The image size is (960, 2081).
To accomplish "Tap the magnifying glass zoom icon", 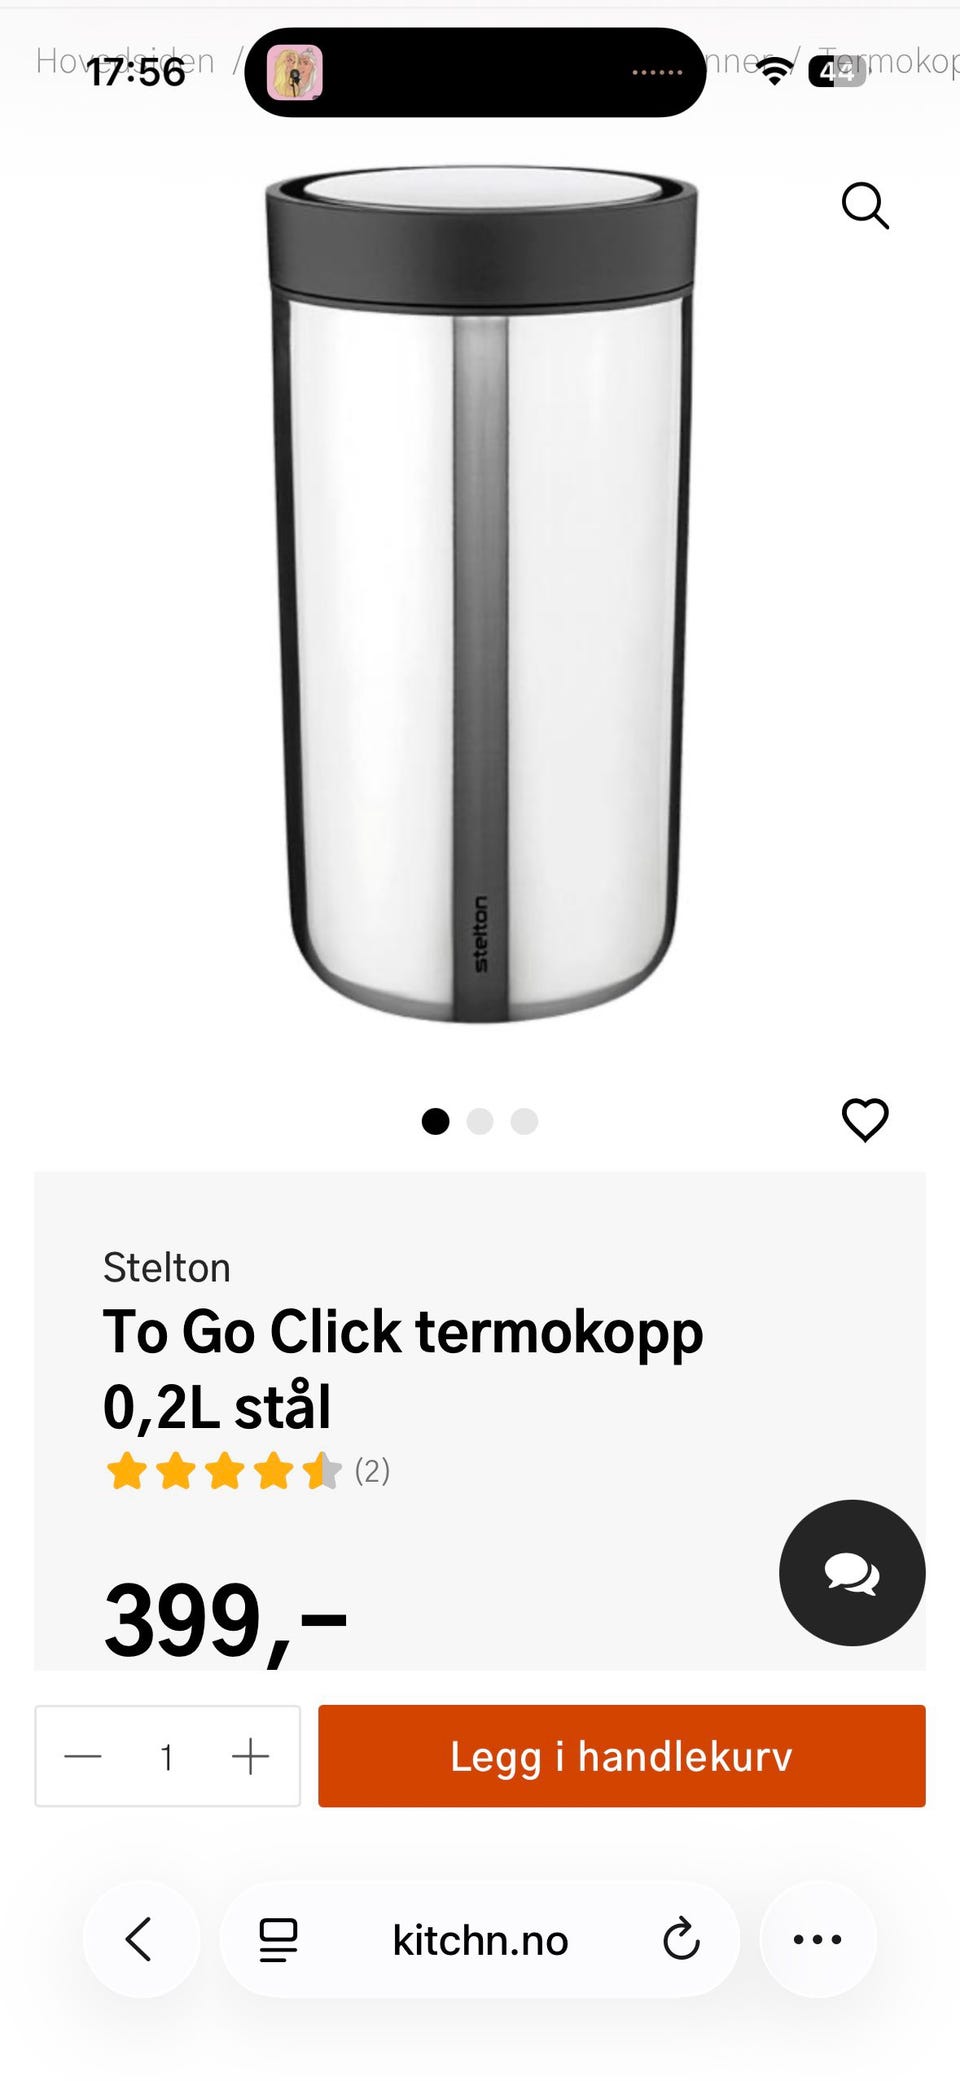I will pyautogui.click(x=865, y=206).
